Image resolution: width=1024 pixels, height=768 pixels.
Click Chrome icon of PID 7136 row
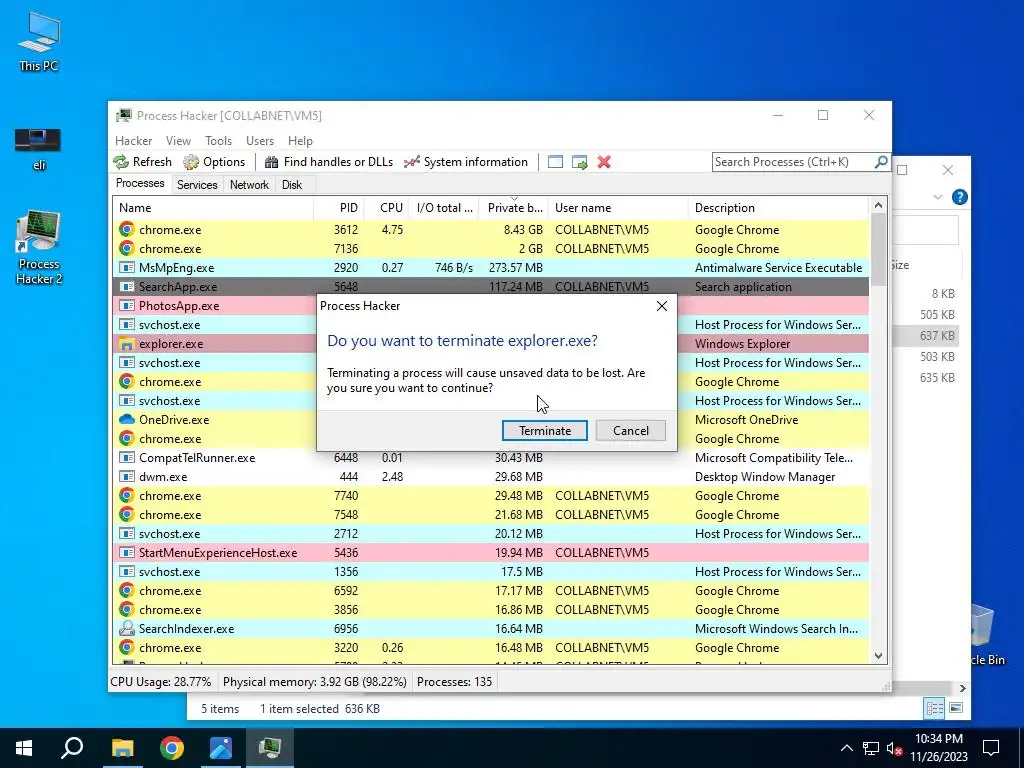(x=127, y=248)
